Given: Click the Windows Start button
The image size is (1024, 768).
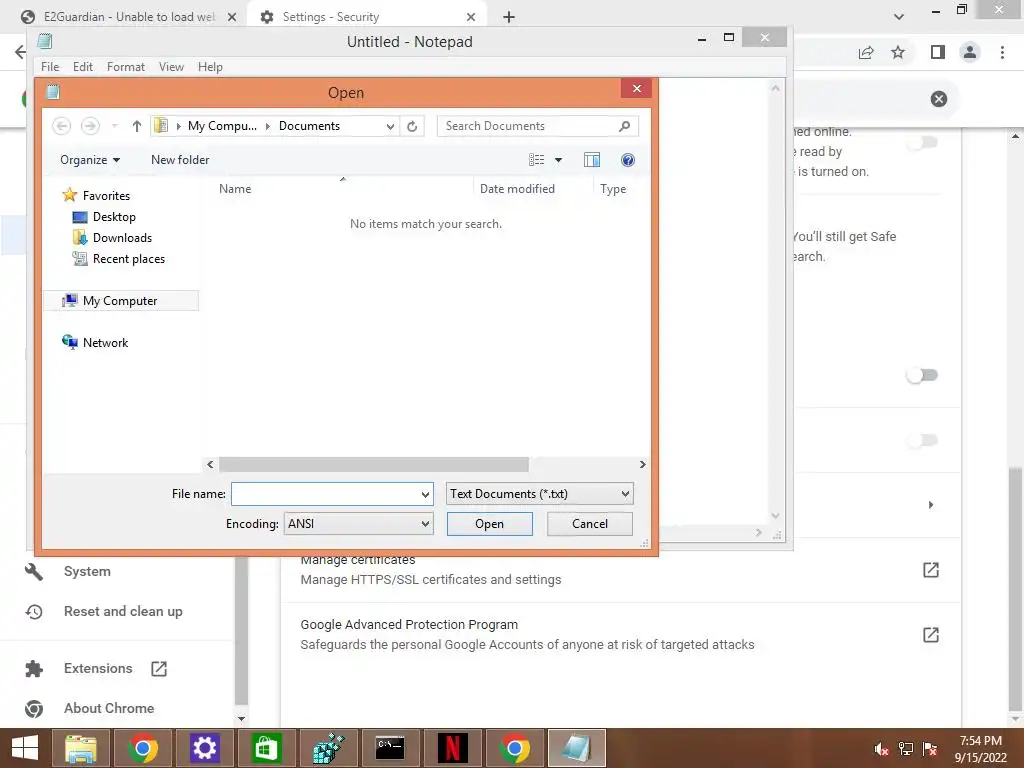Looking at the screenshot, I should click(x=25, y=748).
